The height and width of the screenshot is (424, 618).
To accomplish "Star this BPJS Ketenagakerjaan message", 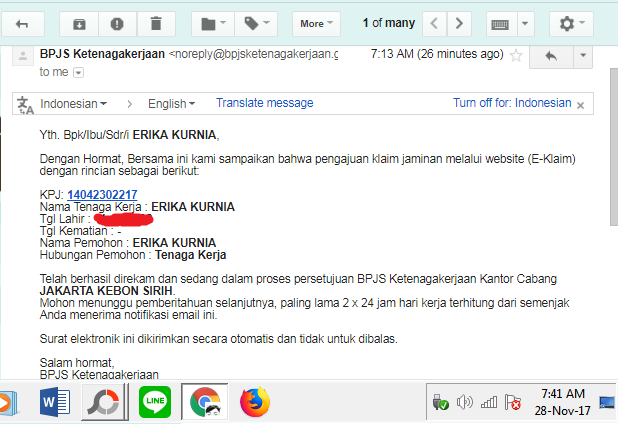I will [516, 56].
